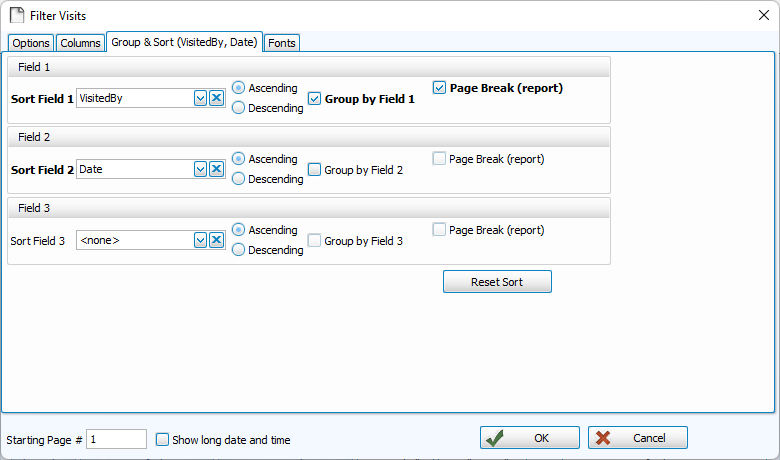Open the Sort Field 3 dropdown list
The width and height of the screenshot is (780, 460).
(x=200, y=240)
